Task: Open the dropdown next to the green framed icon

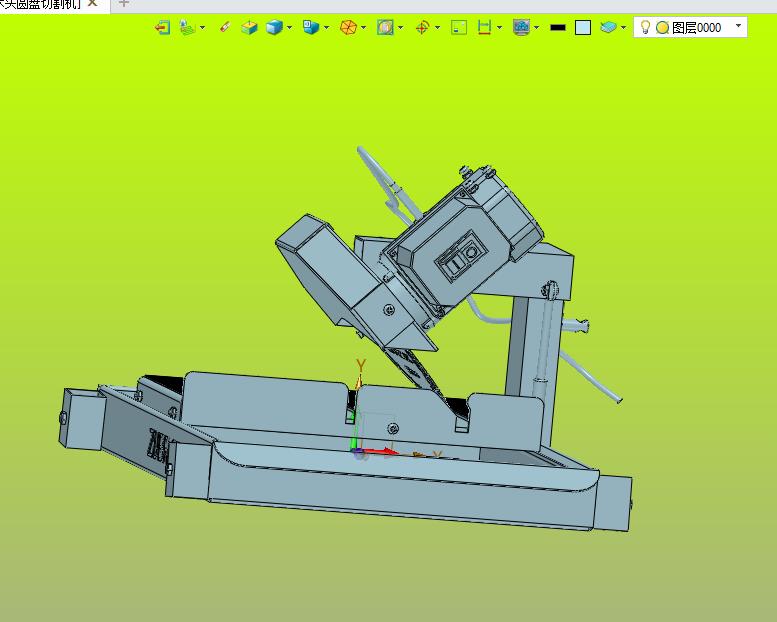Action: coord(400,28)
